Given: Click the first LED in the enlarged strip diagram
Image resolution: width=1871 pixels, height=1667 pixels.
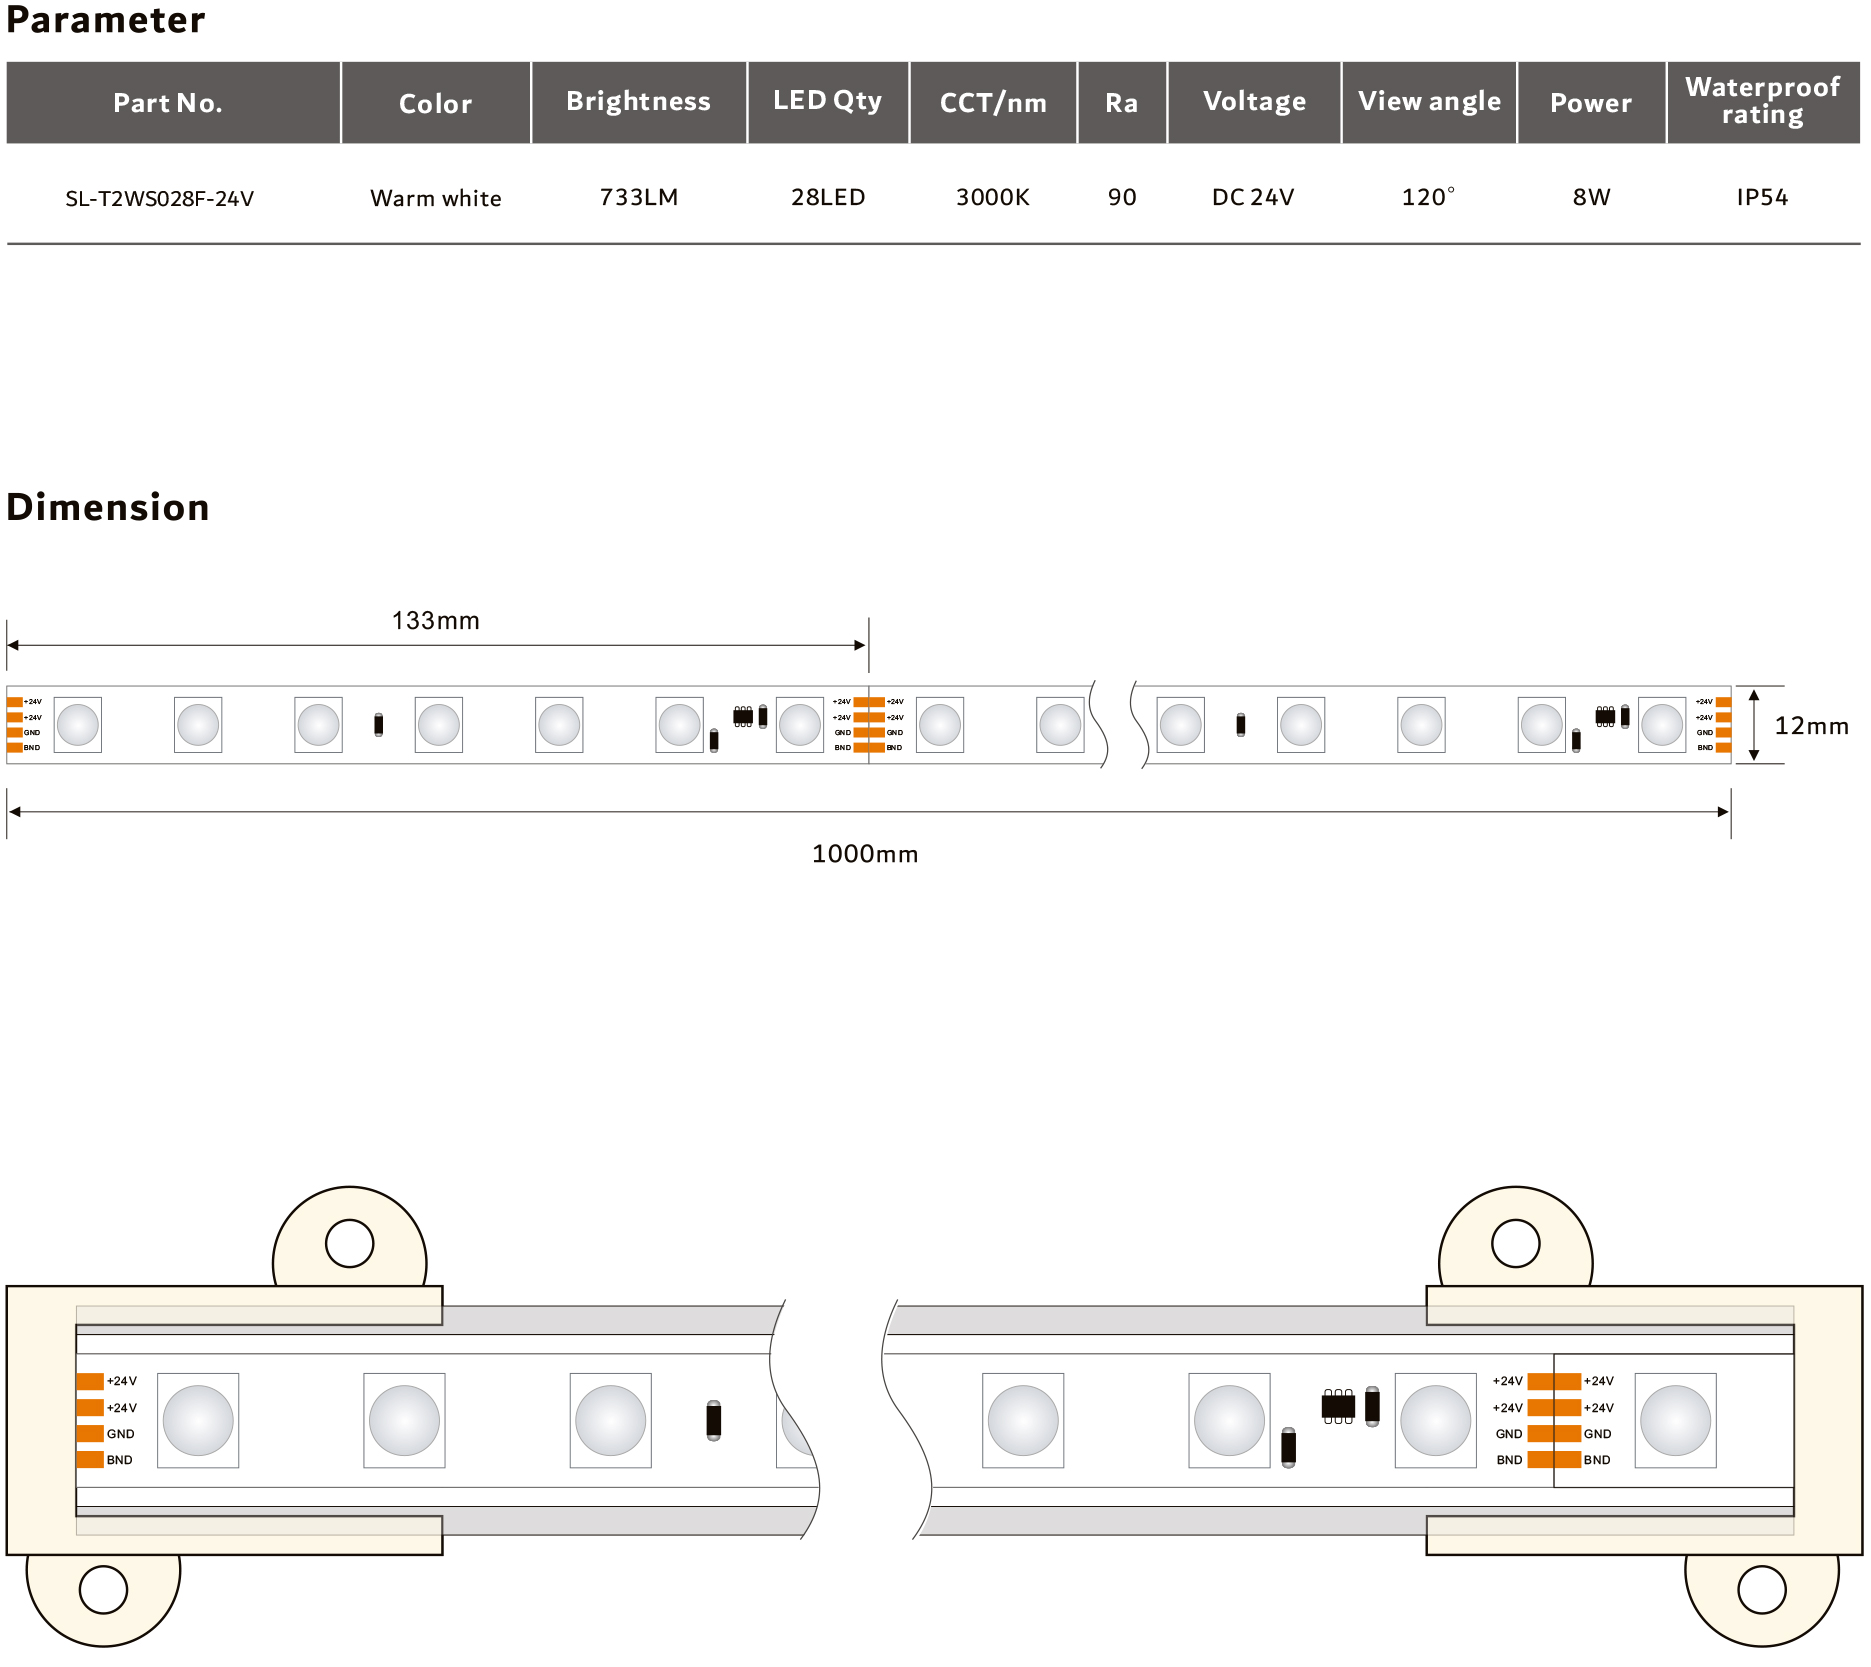Looking at the screenshot, I should tap(198, 1420).
